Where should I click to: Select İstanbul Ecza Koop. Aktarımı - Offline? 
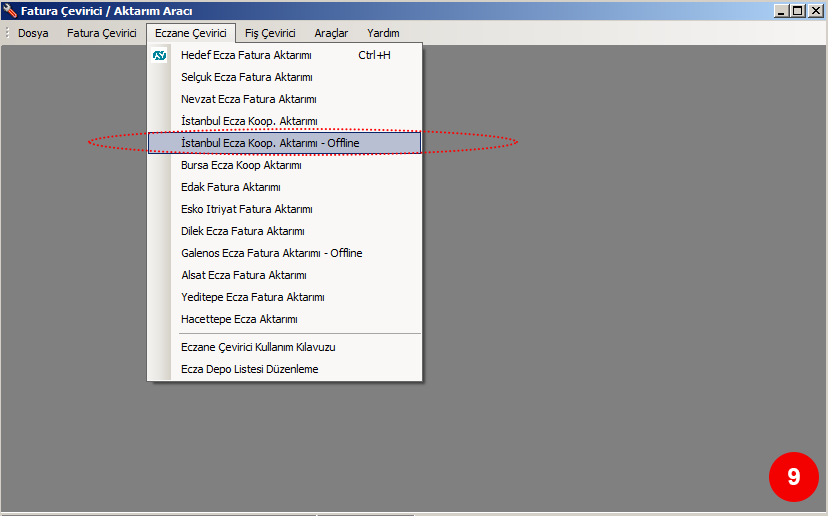(285, 143)
